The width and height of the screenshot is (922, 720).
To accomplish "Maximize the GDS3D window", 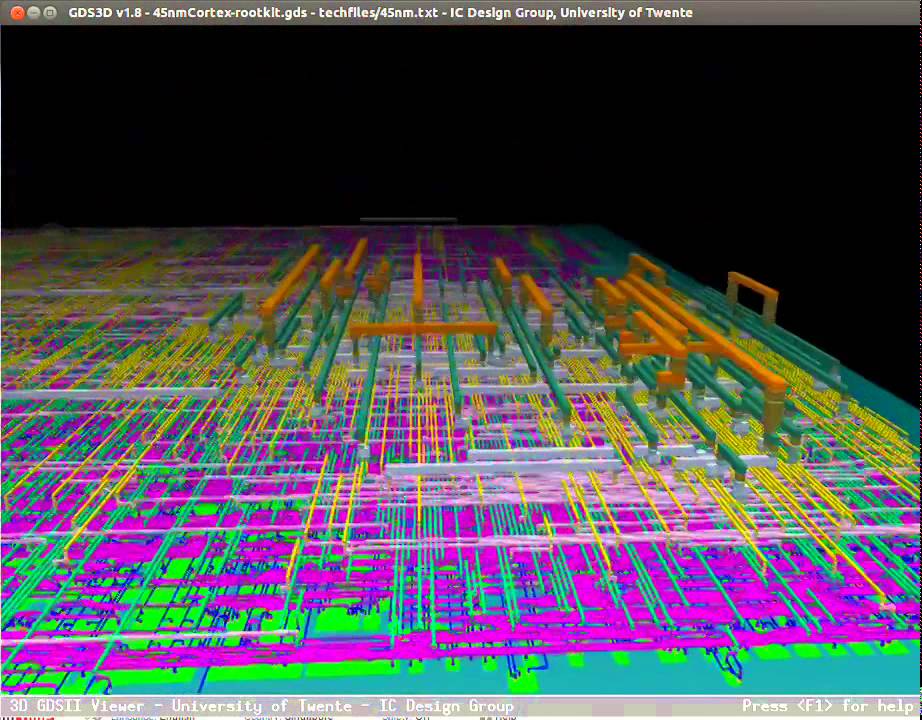I will point(51,12).
